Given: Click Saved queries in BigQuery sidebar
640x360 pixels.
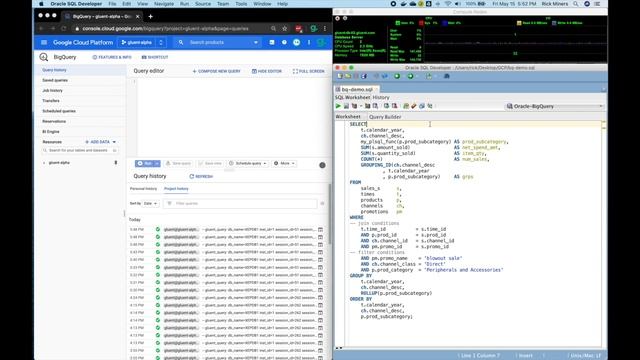Looking at the screenshot, I should [55, 80].
